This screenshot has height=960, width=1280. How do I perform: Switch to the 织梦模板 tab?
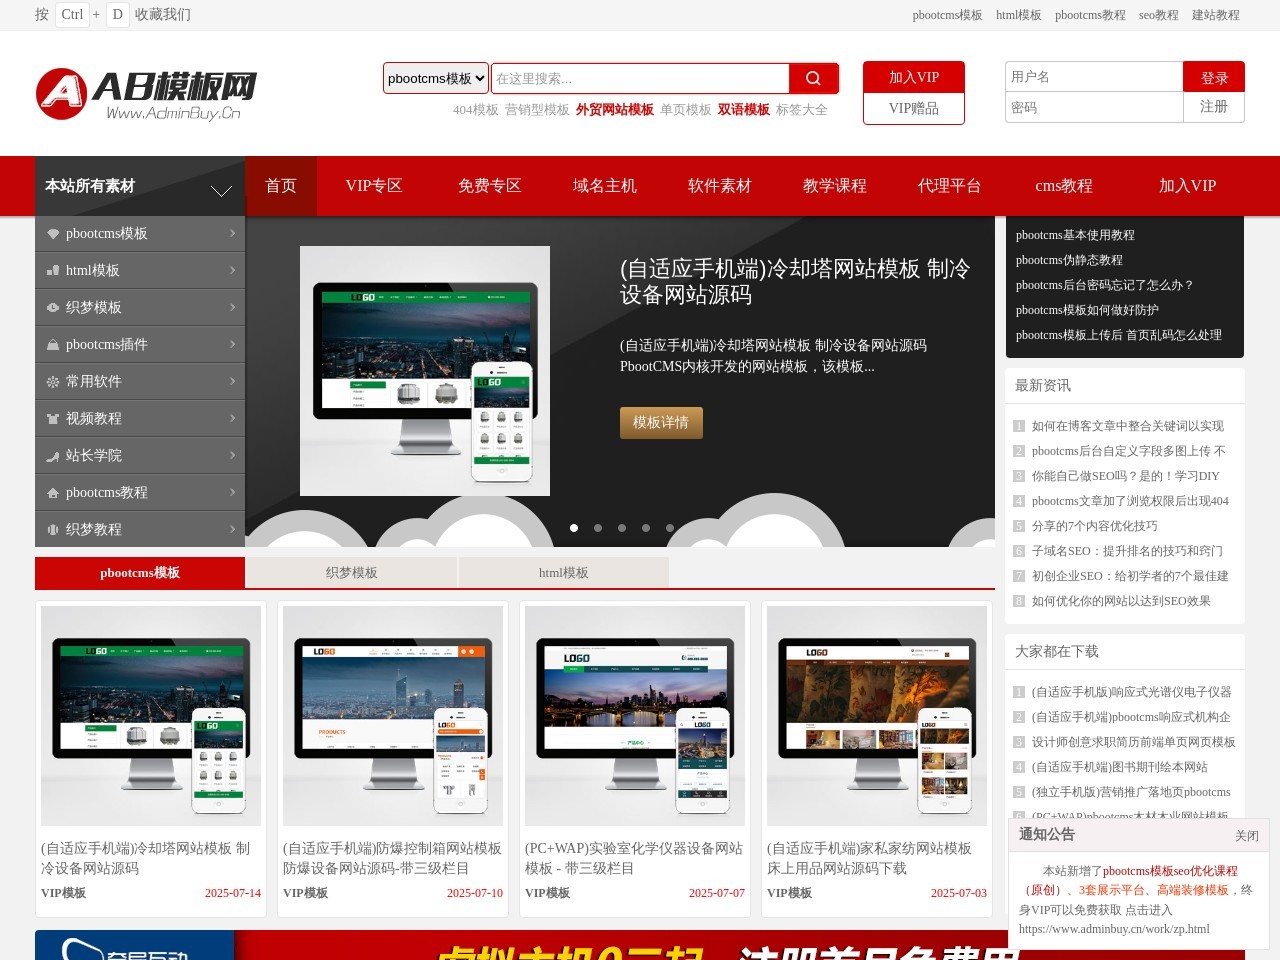352,572
